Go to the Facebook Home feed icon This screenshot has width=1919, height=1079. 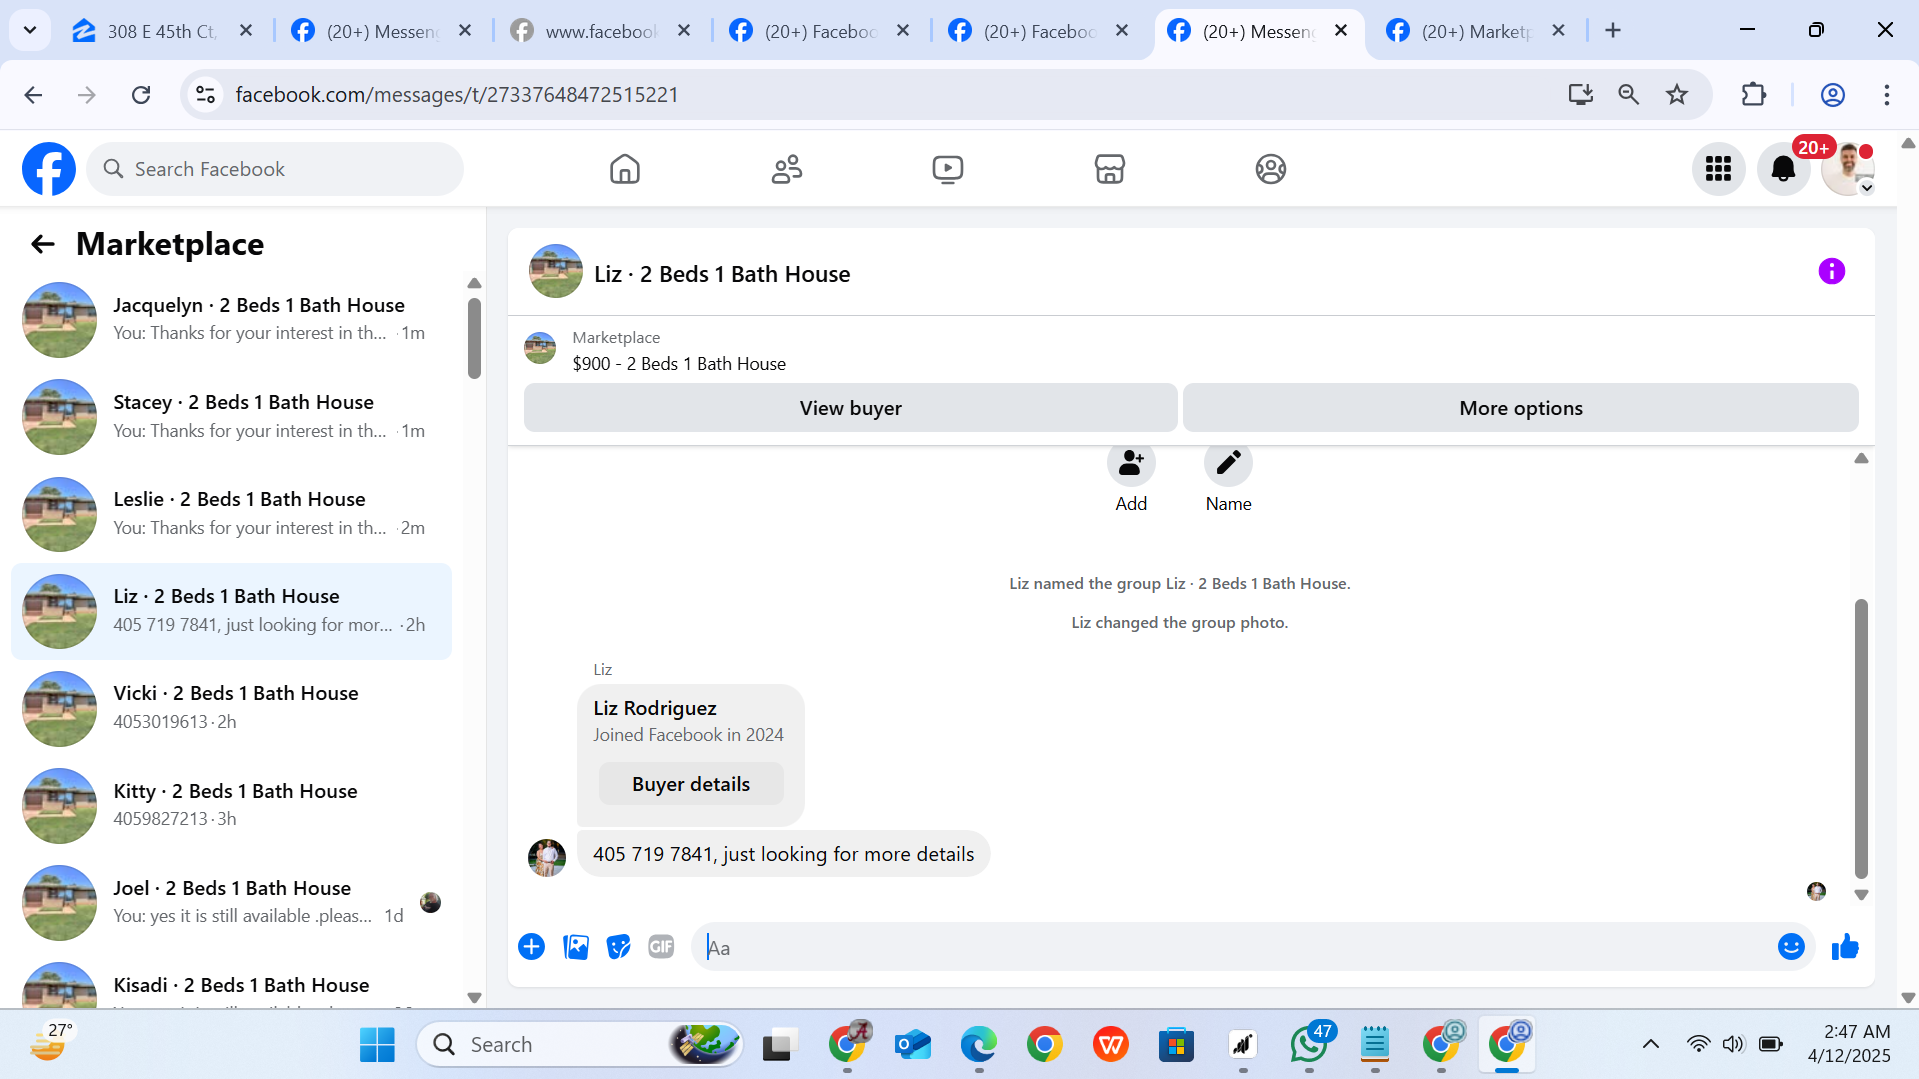(x=625, y=169)
